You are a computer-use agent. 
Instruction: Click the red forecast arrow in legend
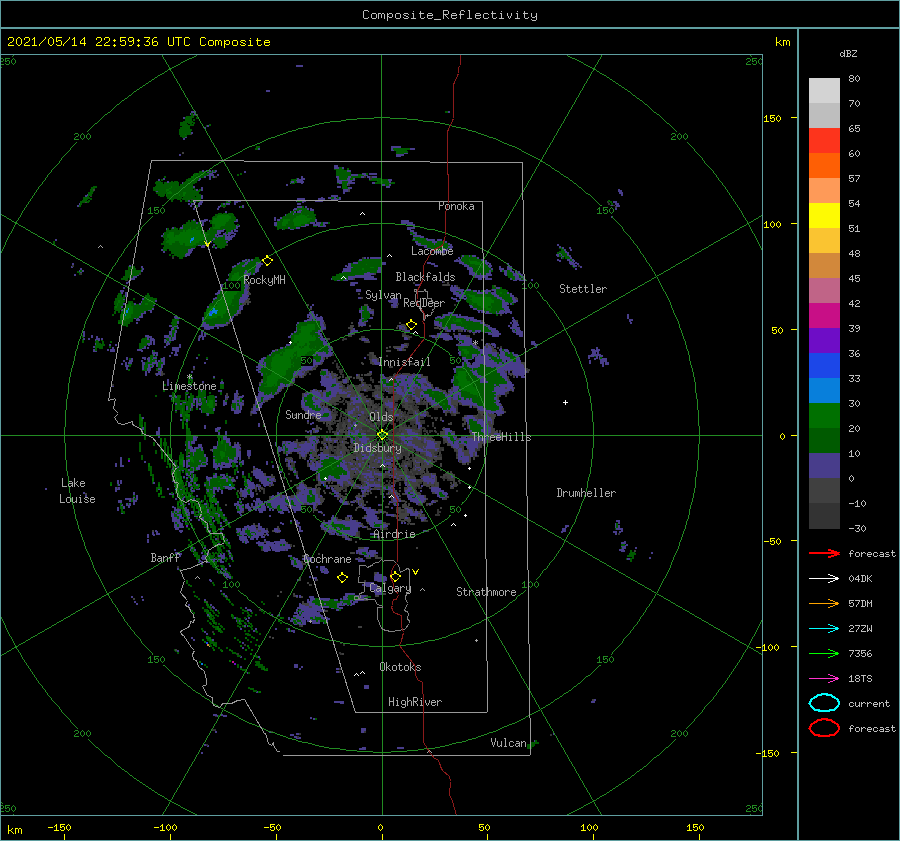click(x=824, y=553)
